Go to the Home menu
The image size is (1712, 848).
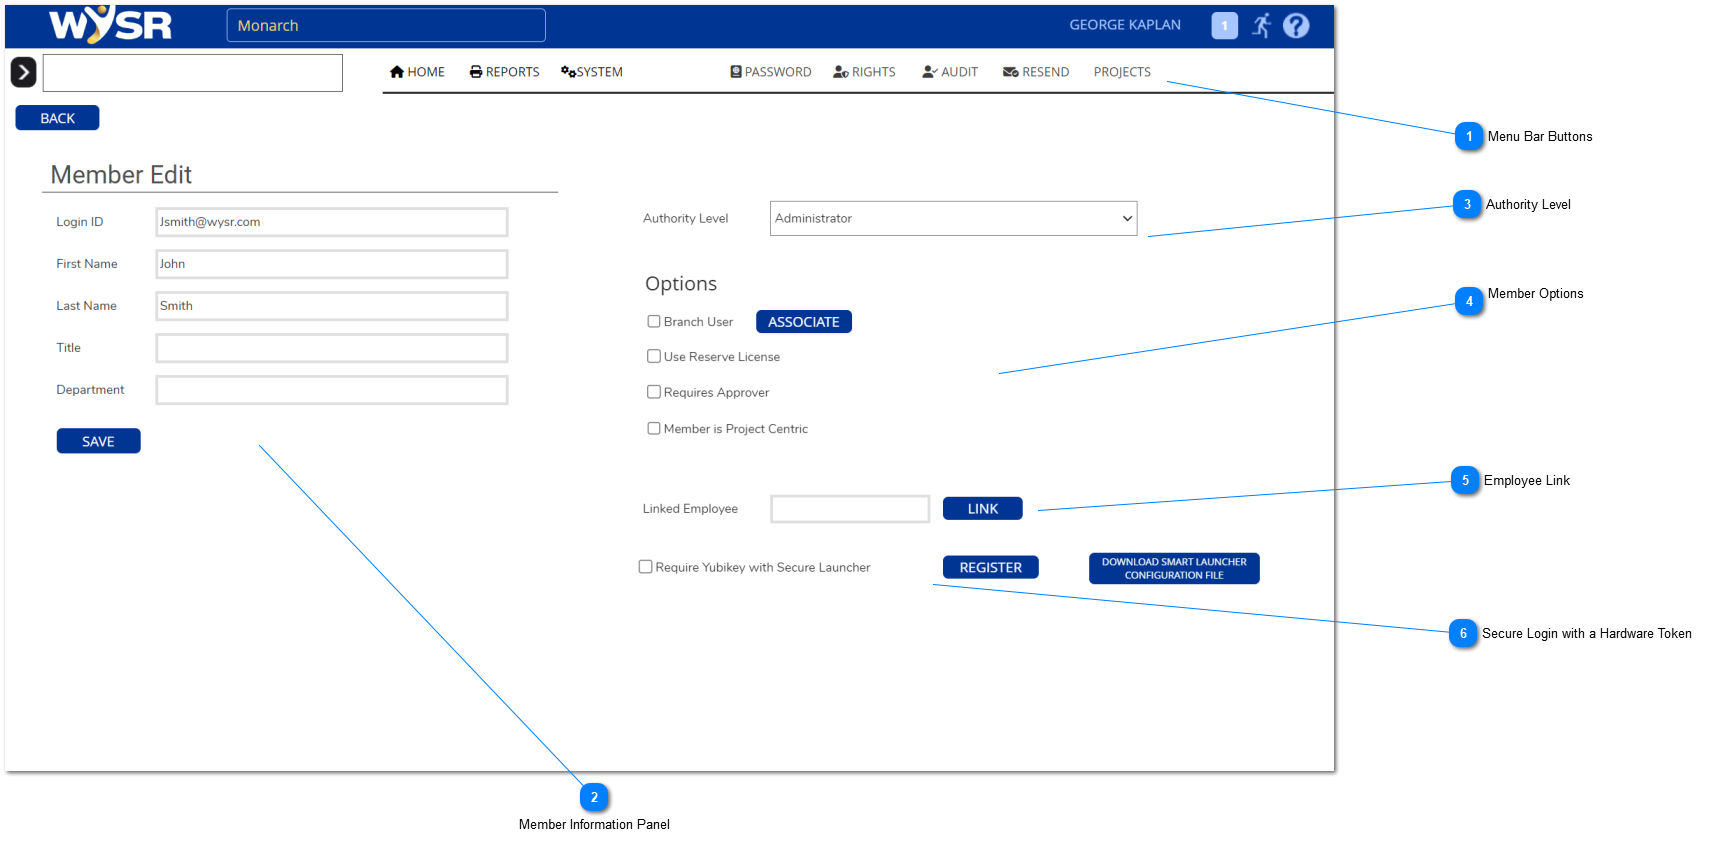(x=417, y=72)
